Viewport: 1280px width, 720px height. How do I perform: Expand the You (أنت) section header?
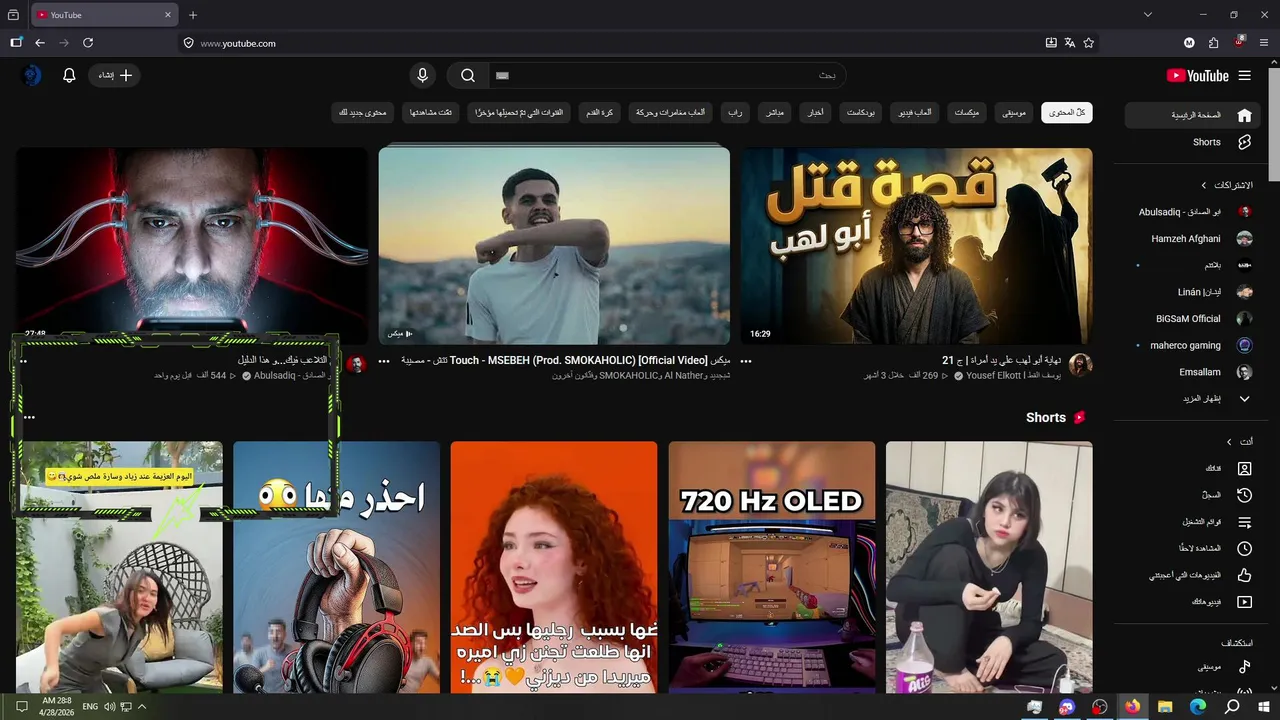point(1239,441)
